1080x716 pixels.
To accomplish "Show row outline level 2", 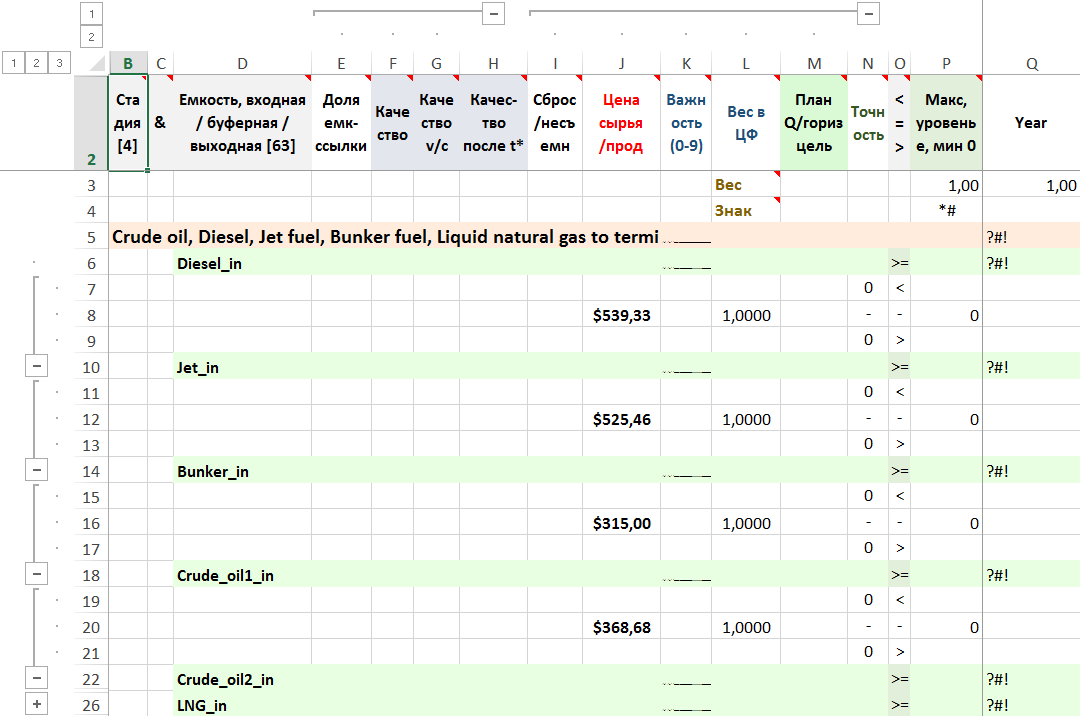I will 37,63.
